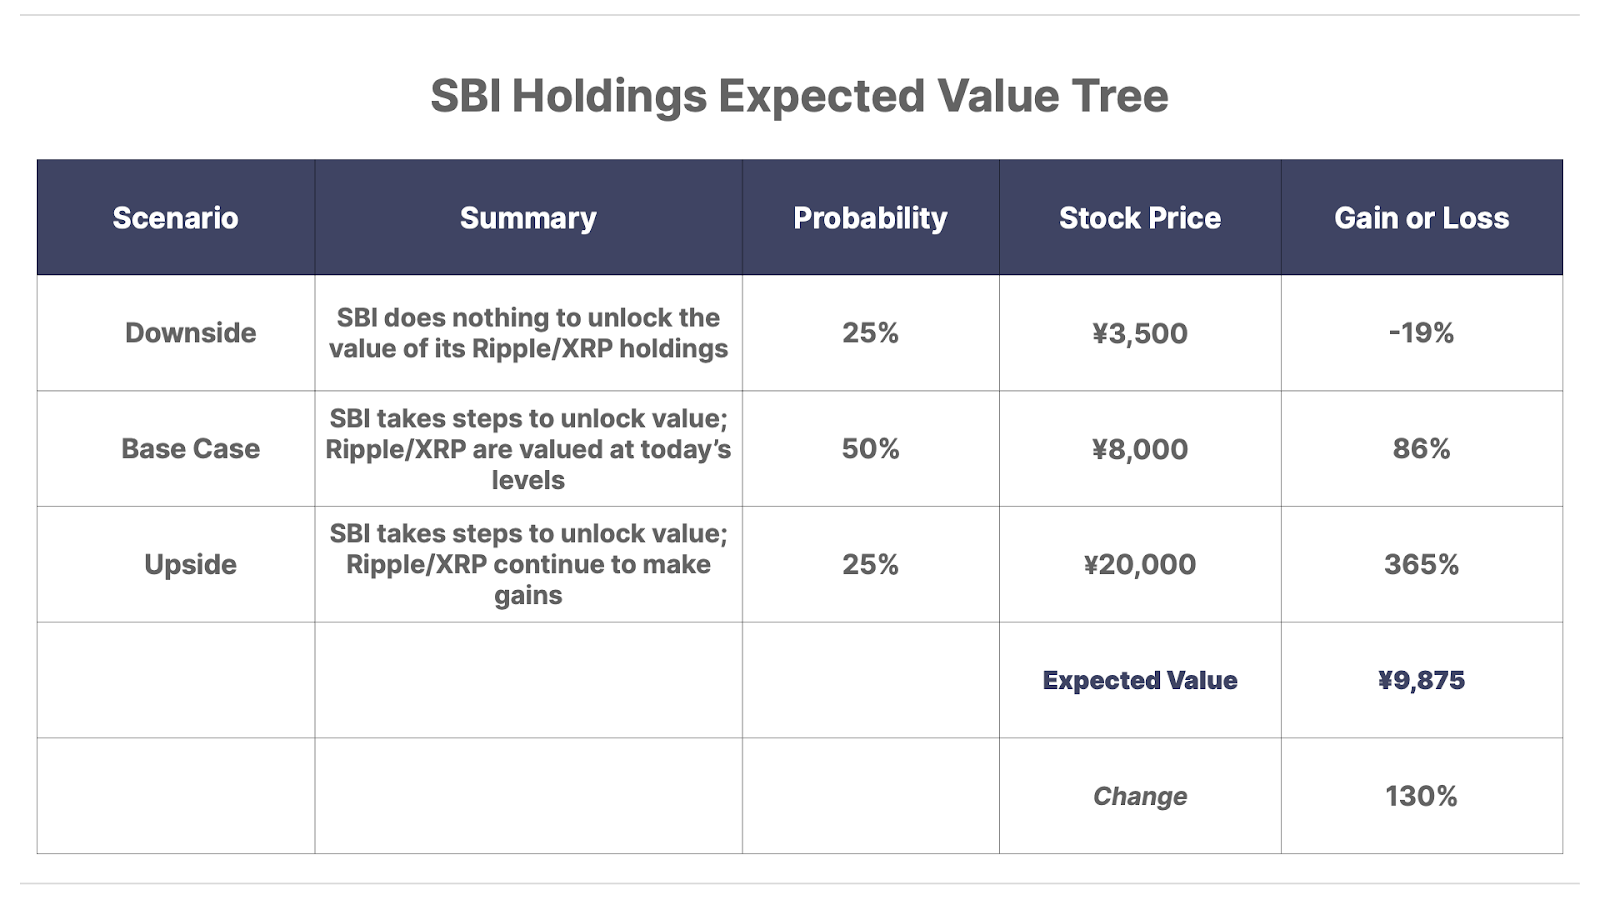Screen dimensions: 1600x900
Task: Click the SBI Holdings Expected Value Tree title
Action: [799, 96]
